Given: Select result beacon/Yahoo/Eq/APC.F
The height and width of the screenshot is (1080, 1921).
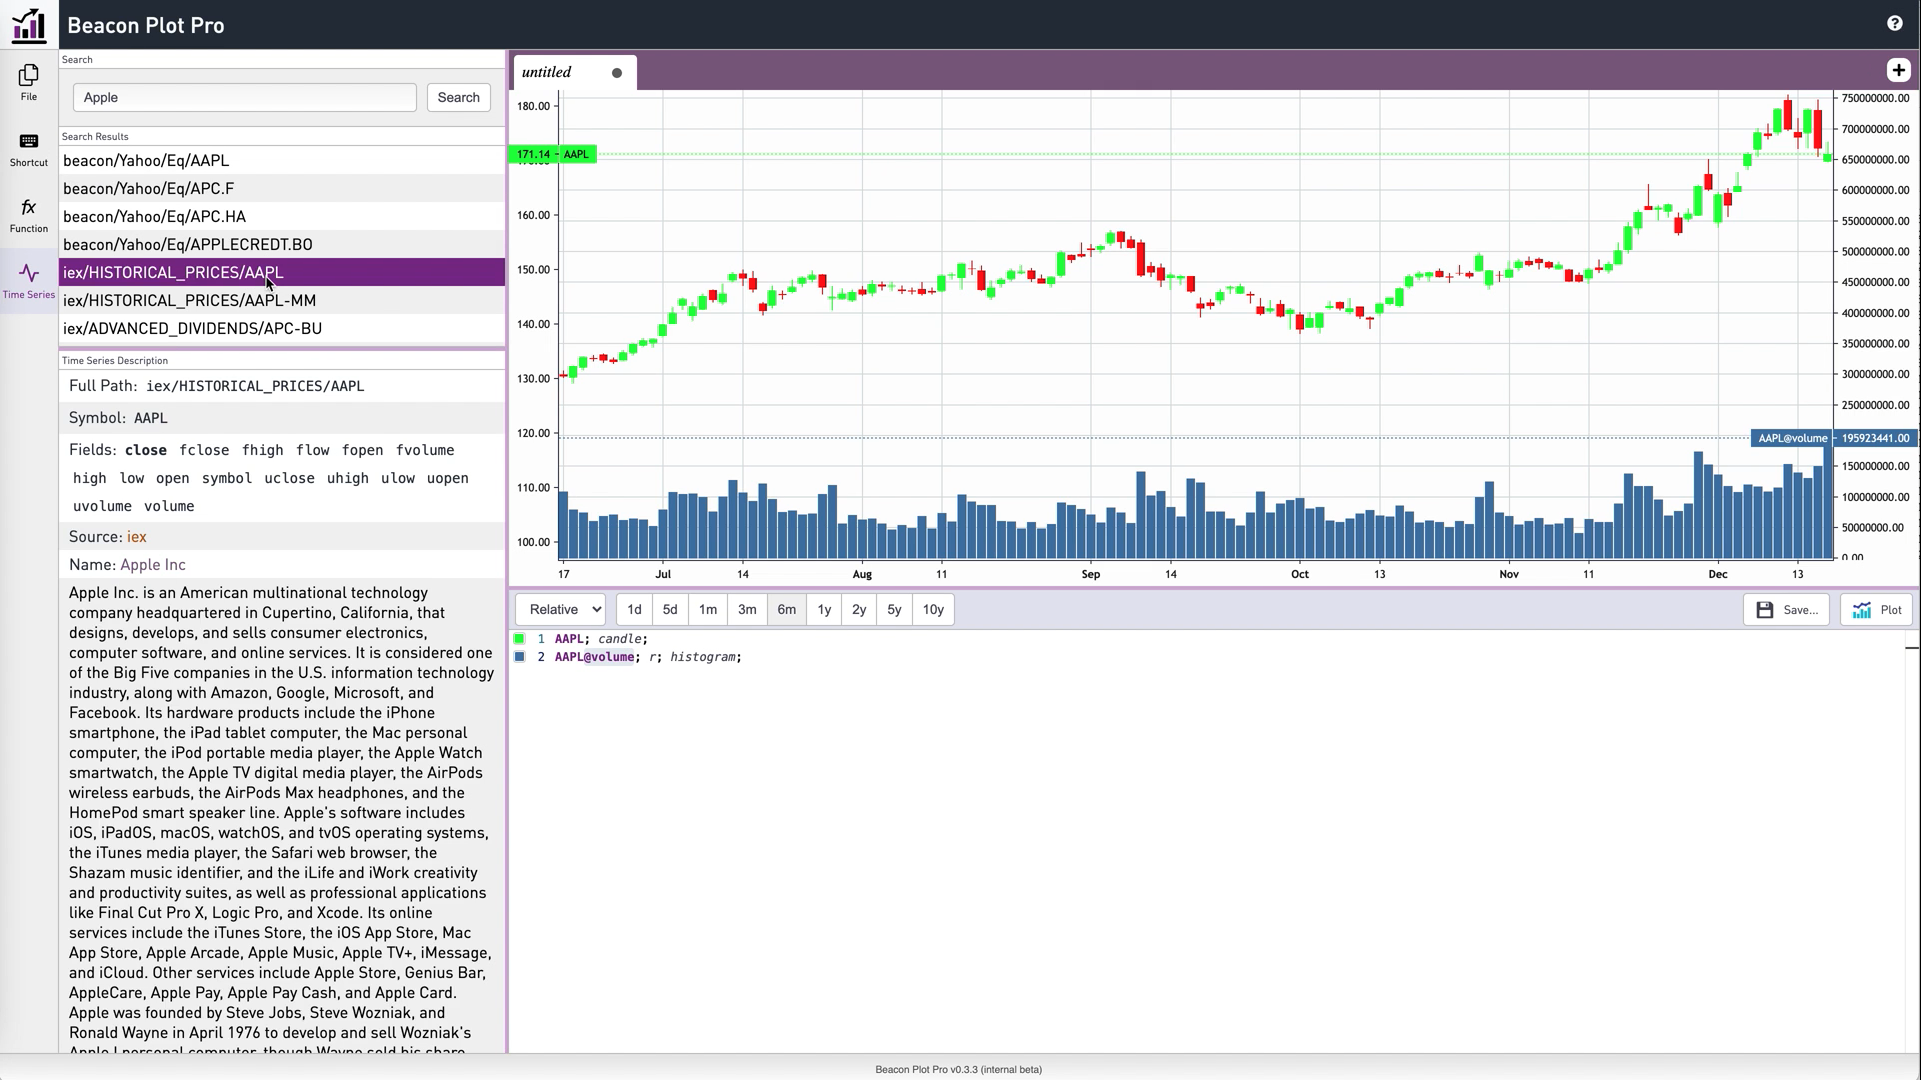Looking at the screenshot, I should tap(282, 188).
